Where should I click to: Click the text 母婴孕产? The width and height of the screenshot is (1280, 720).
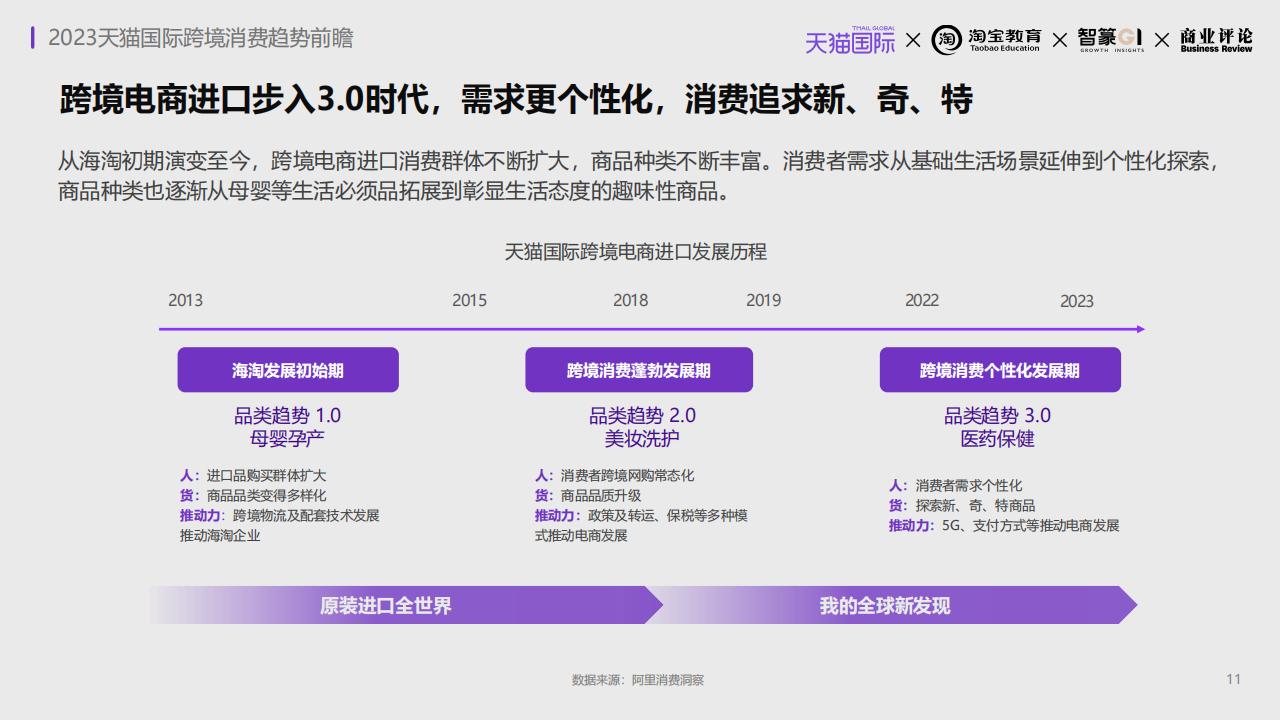pyautogui.click(x=288, y=439)
